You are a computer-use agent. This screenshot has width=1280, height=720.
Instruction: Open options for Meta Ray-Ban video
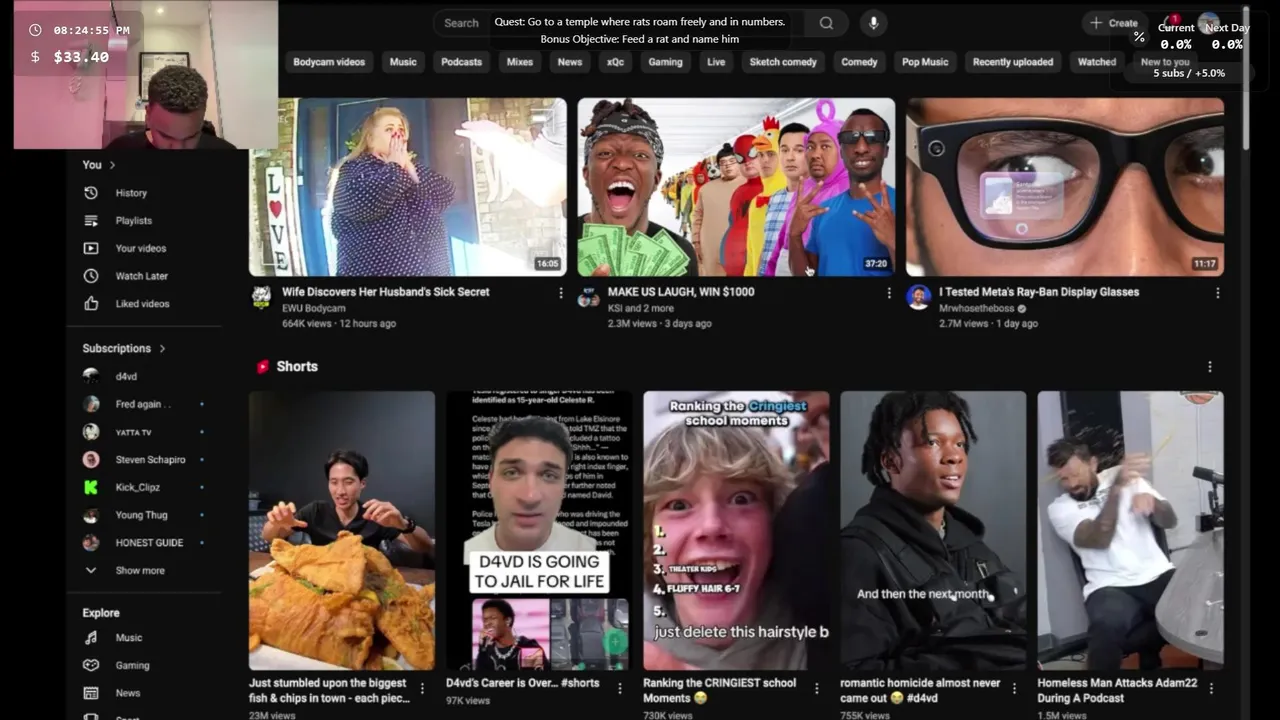[x=1217, y=293]
